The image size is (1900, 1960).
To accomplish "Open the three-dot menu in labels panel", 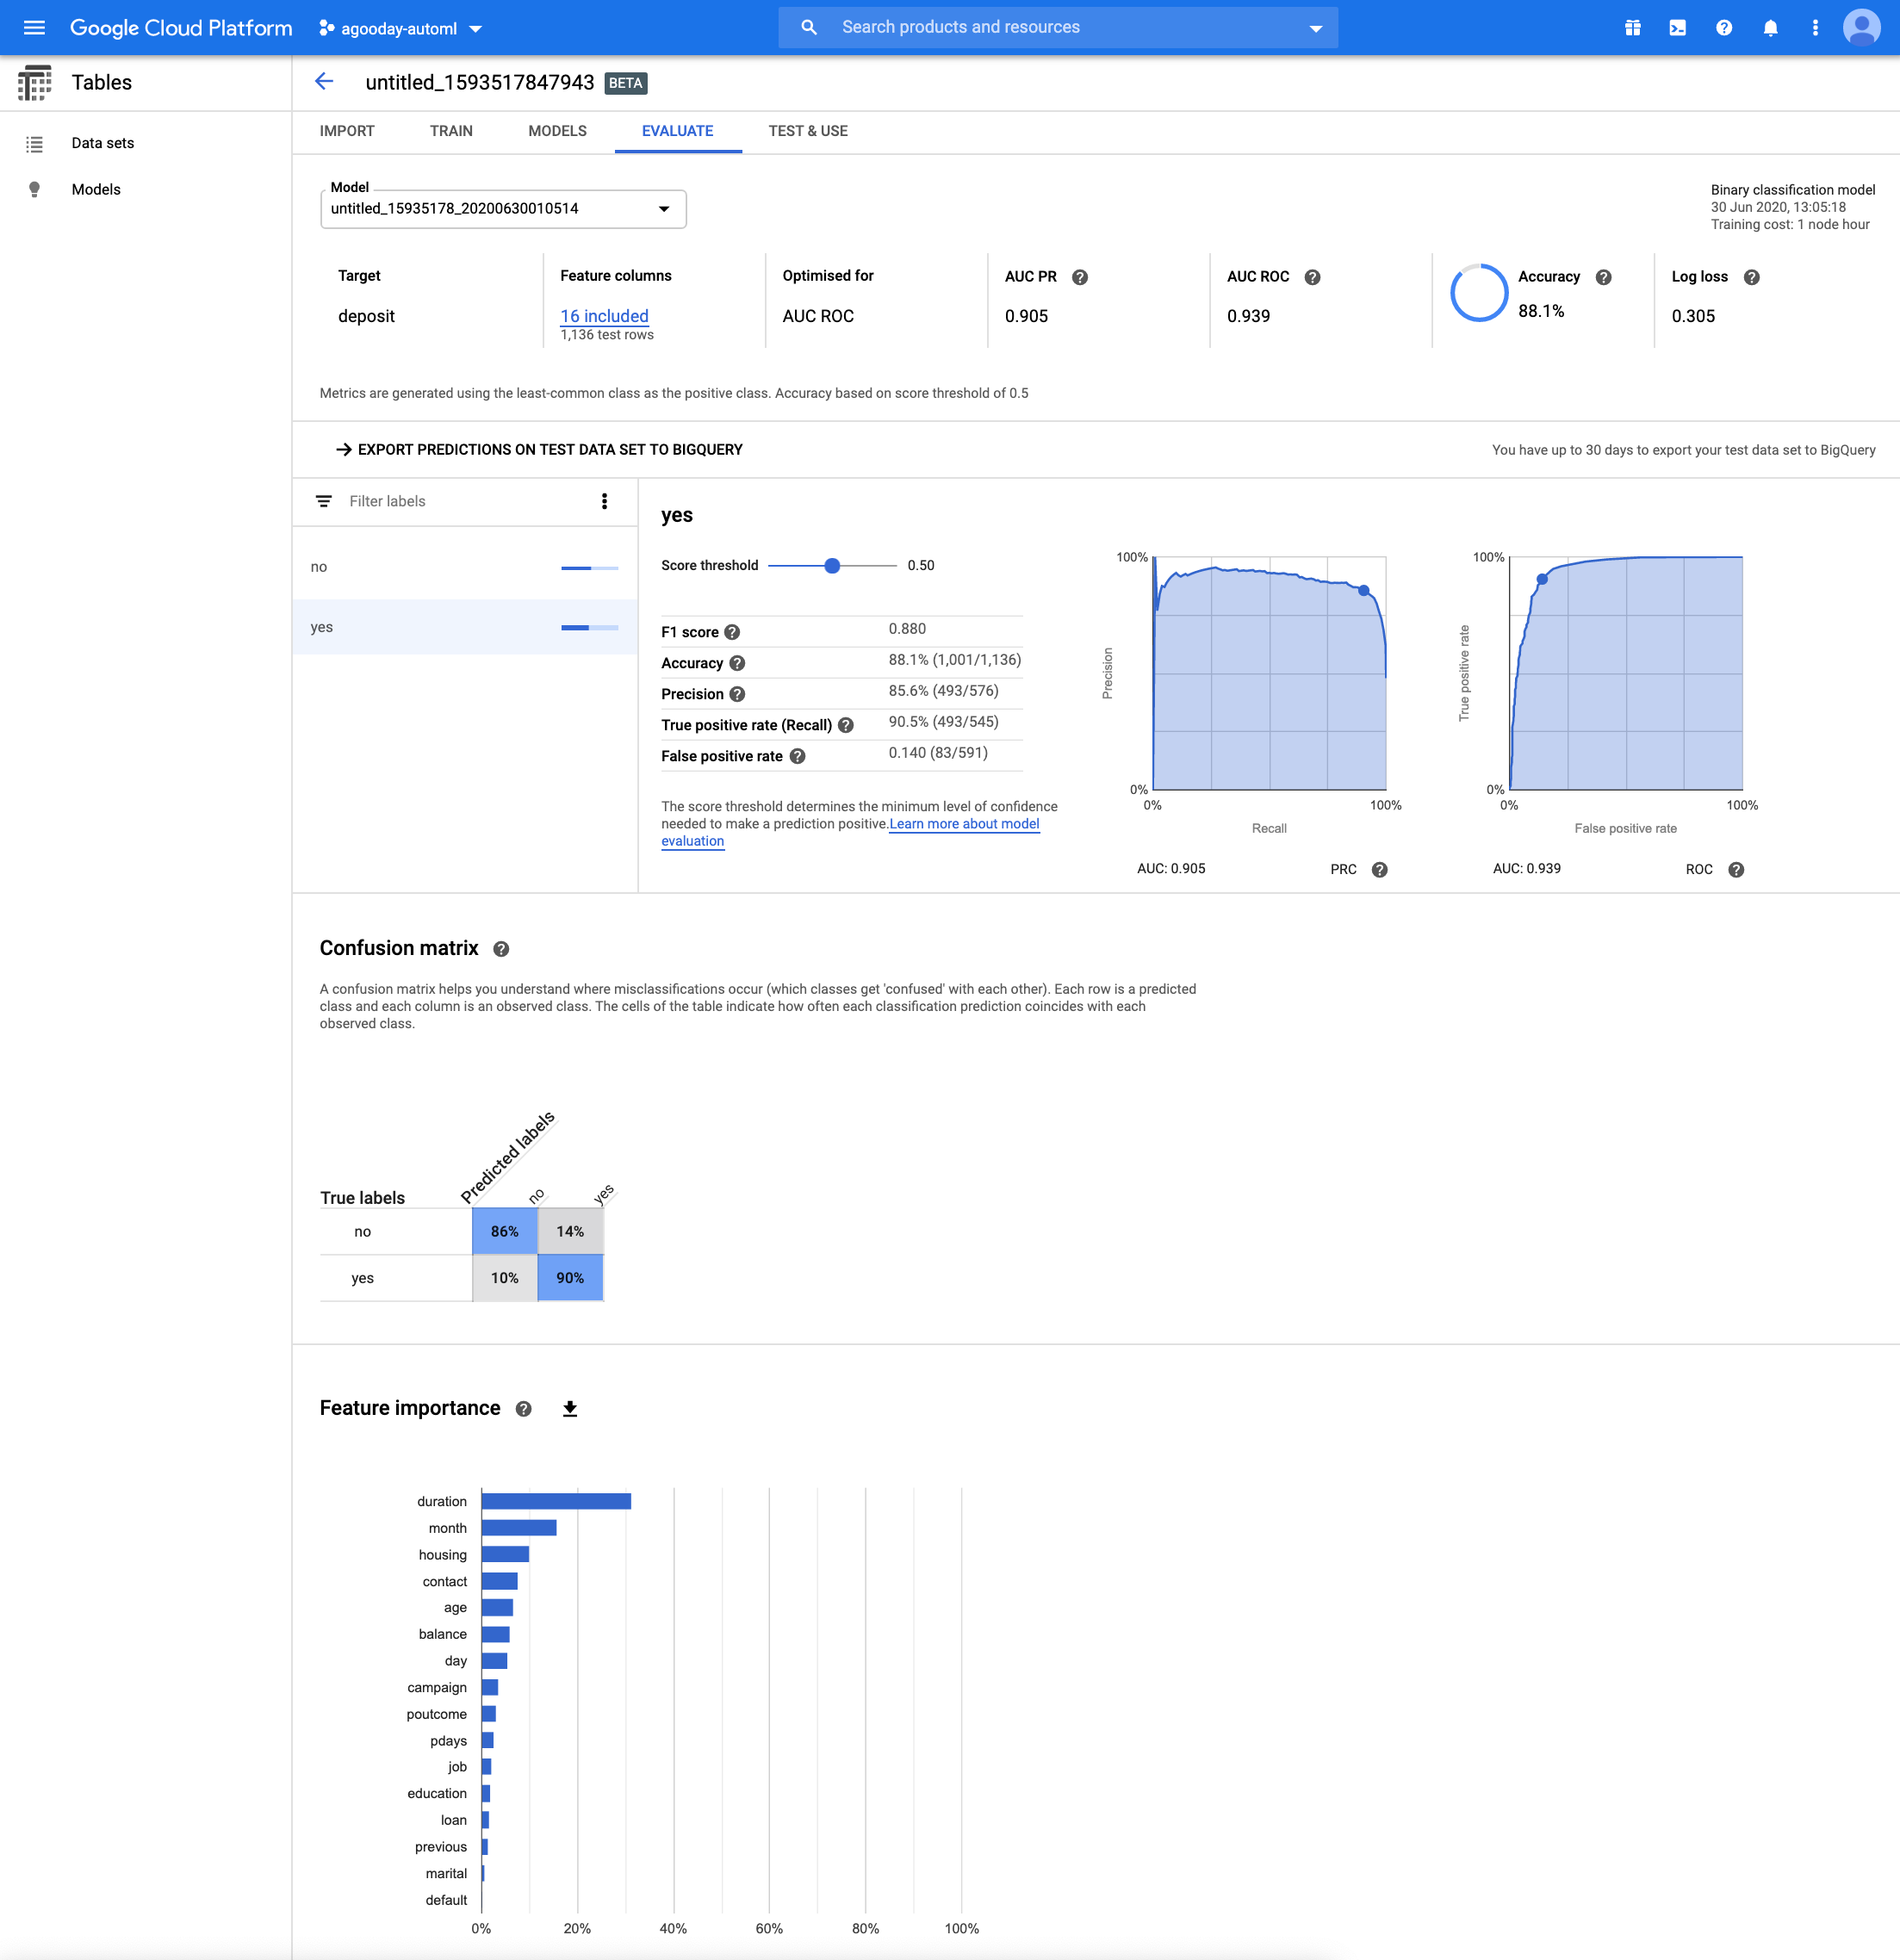I will click(x=604, y=501).
